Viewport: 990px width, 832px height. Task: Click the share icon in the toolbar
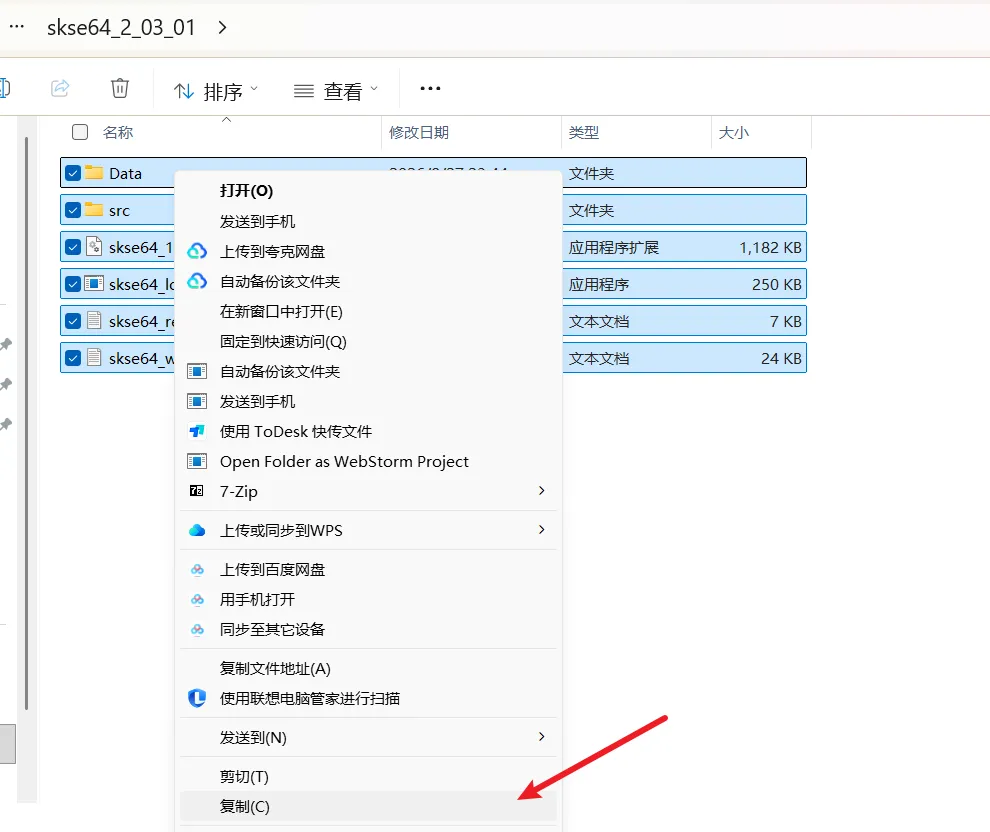pyautogui.click(x=60, y=88)
